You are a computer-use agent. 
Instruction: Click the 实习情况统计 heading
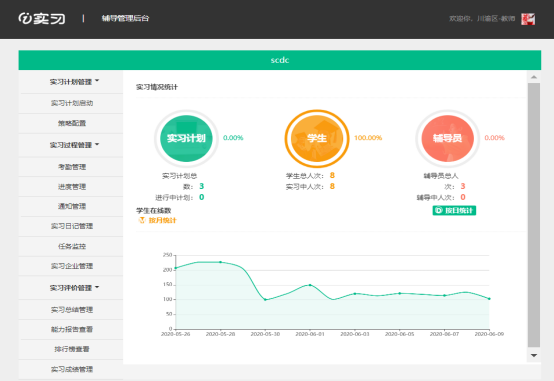tap(157, 87)
